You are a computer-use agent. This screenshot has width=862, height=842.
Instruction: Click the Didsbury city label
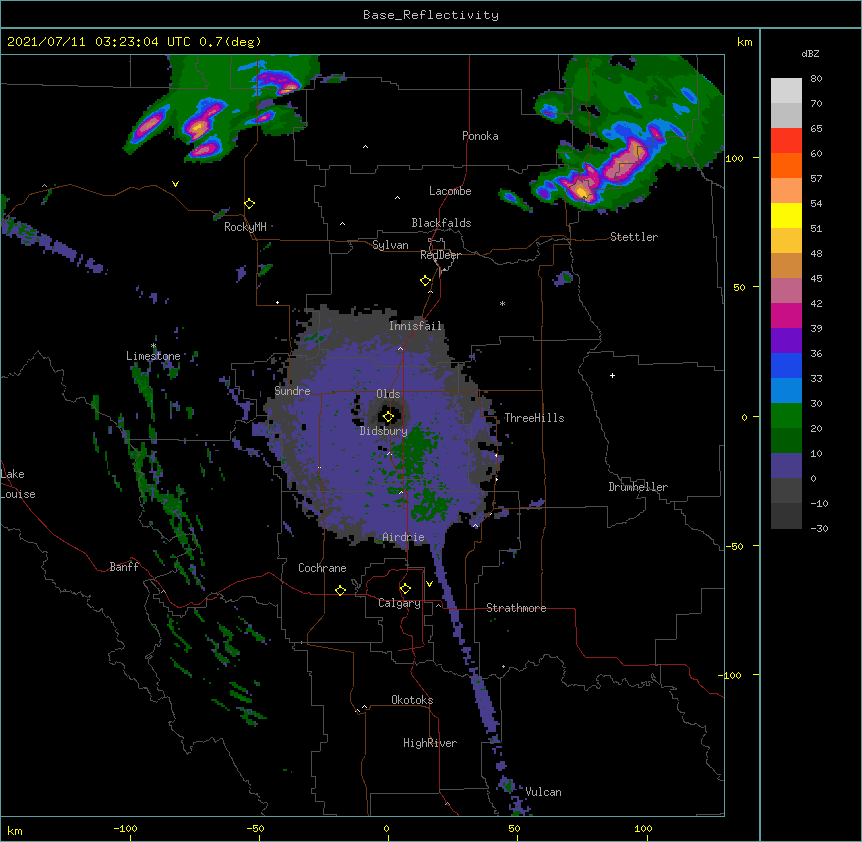pos(383,431)
